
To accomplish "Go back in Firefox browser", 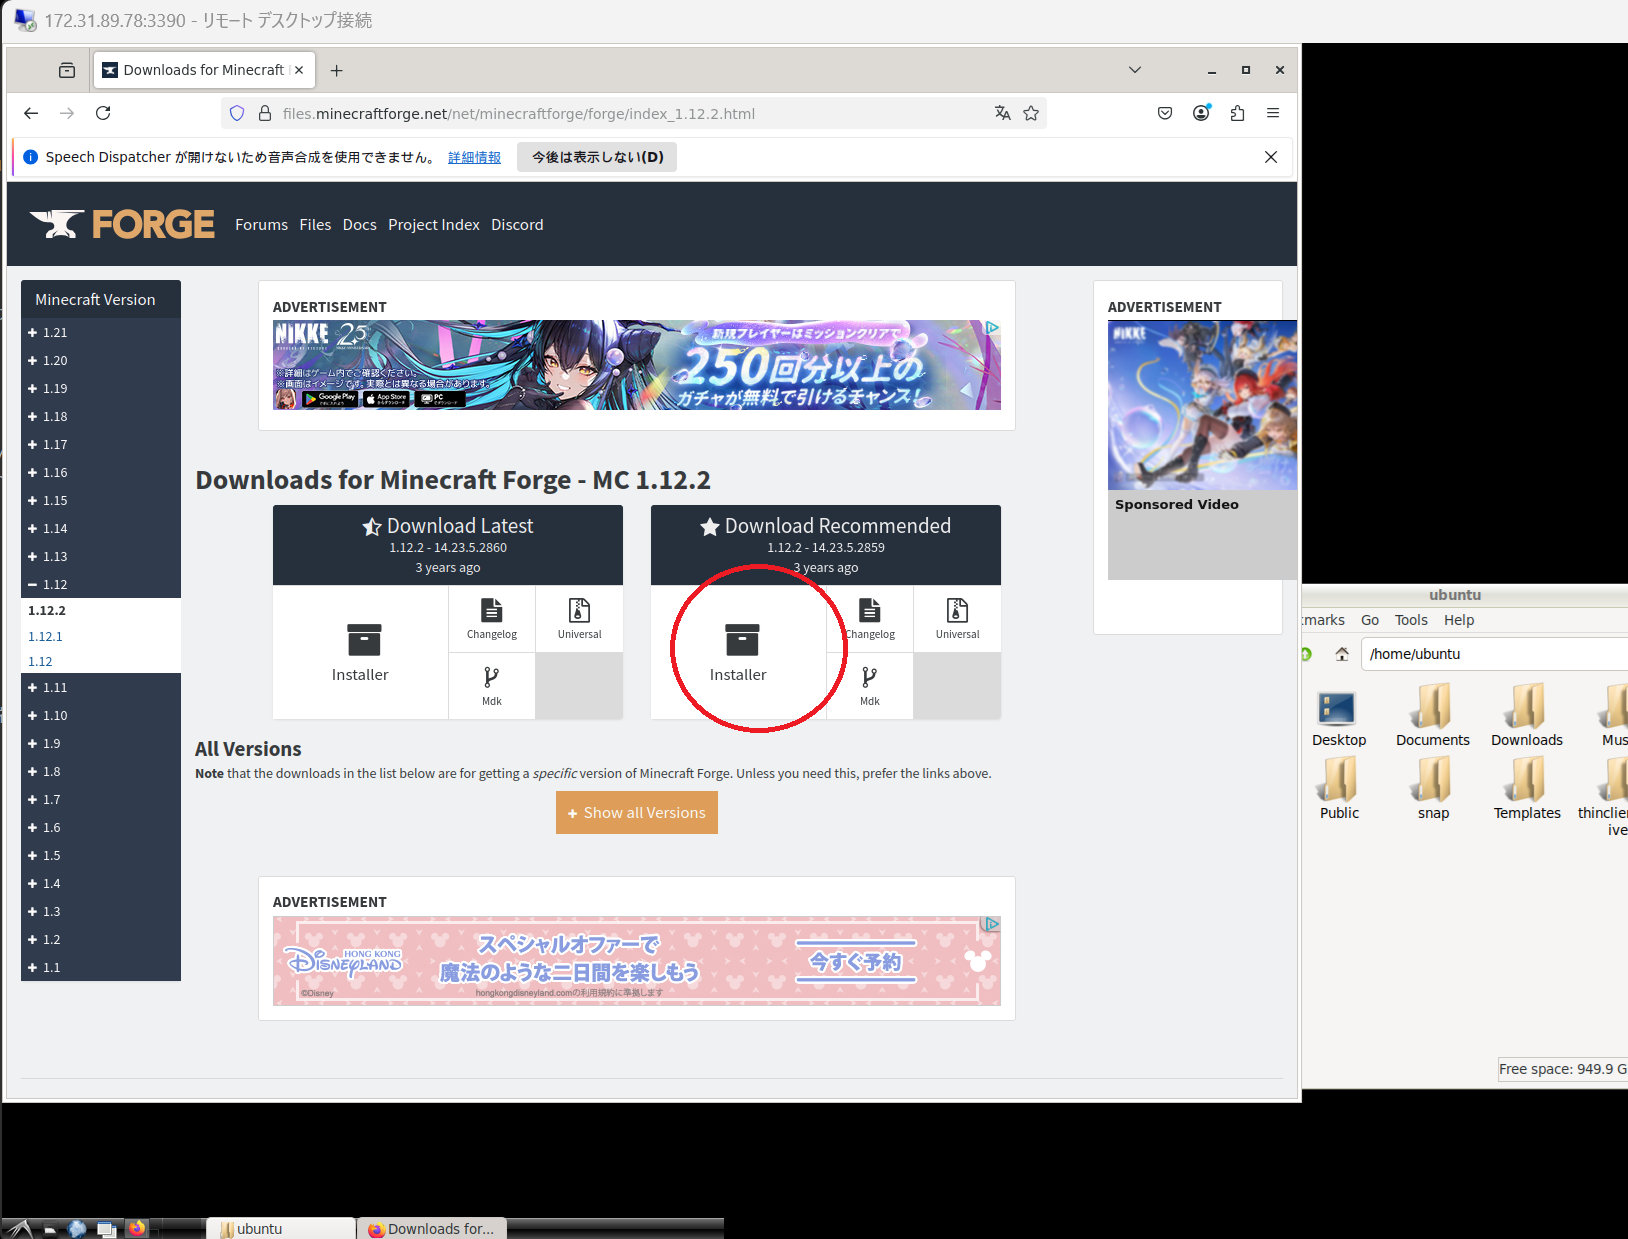I will 31,113.
